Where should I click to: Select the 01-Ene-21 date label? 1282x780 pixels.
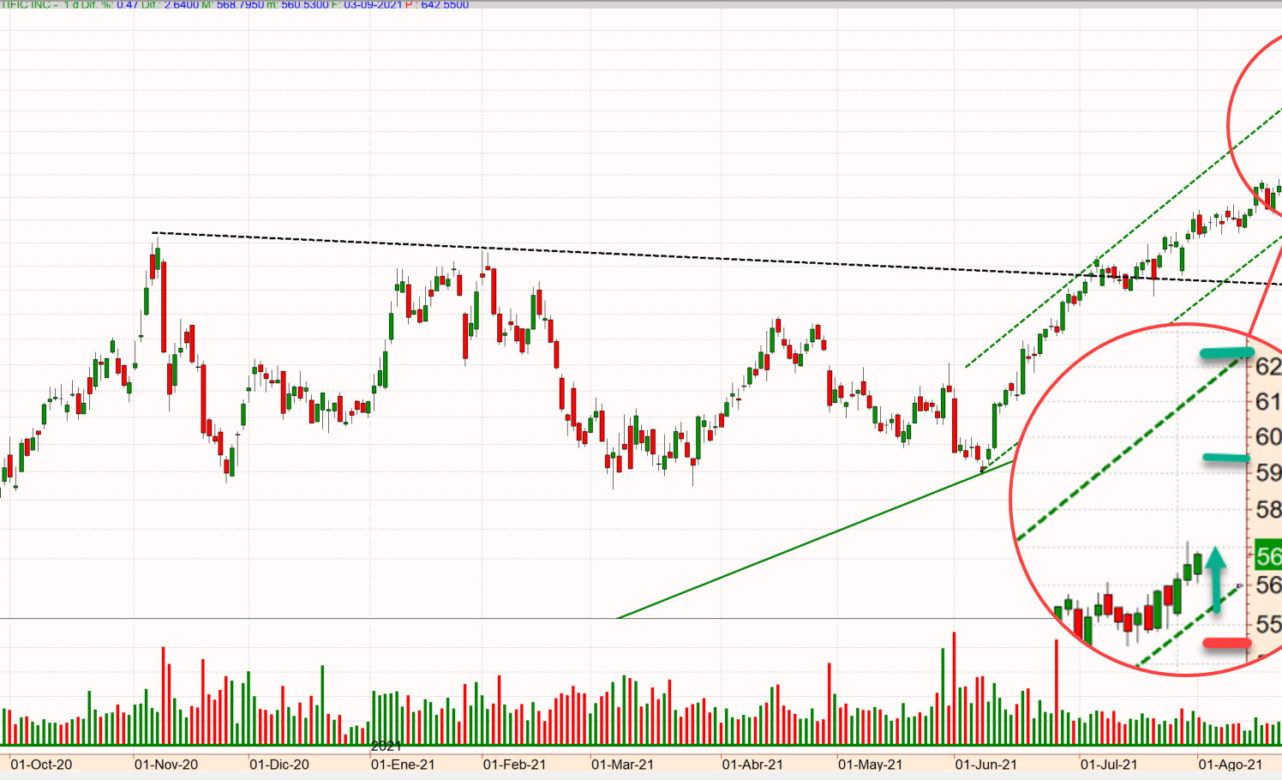pos(402,764)
